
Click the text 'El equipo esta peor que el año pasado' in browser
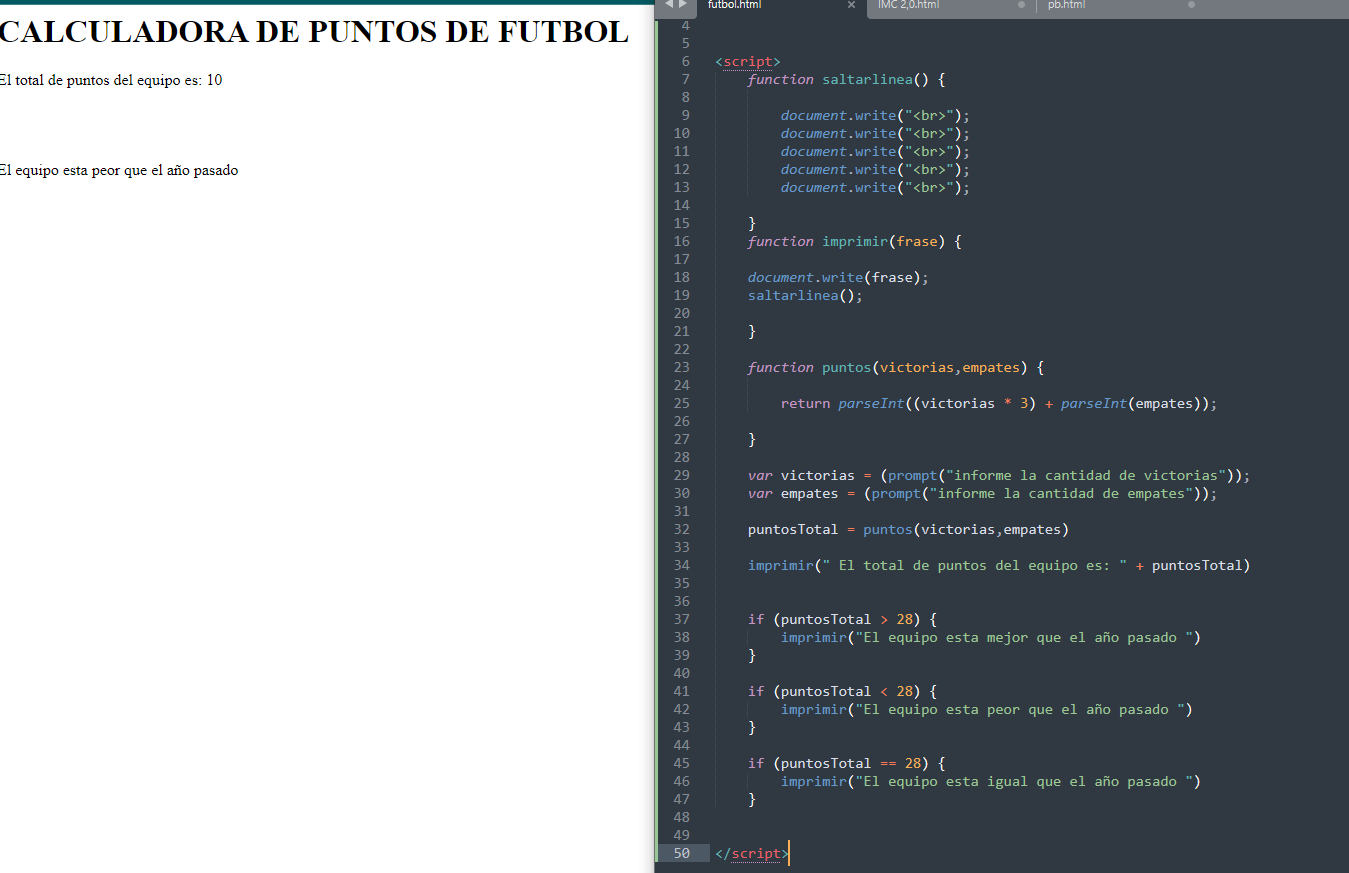119,170
